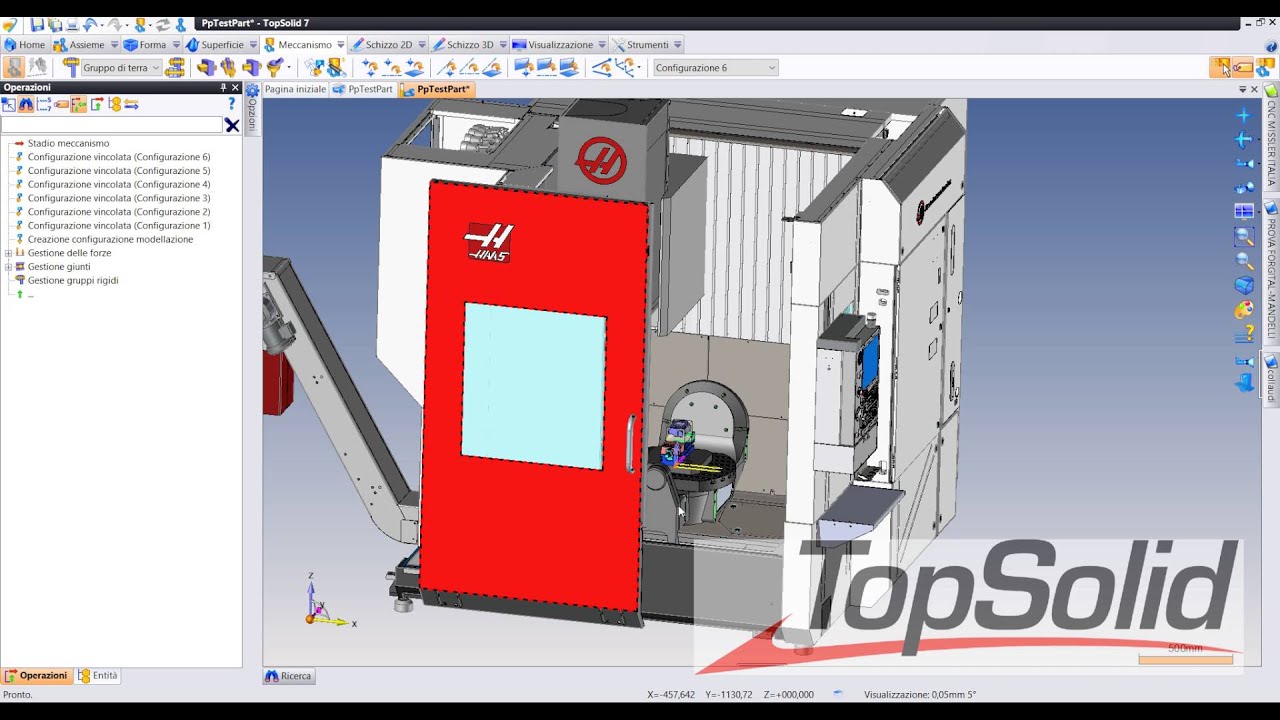Click the branching tree icon in toolbar
This screenshot has width=1280, height=720.
[x=627, y=68]
